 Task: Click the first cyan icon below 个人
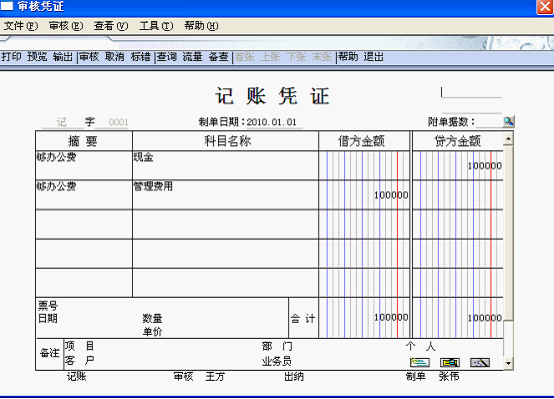click(x=419, y=362)
